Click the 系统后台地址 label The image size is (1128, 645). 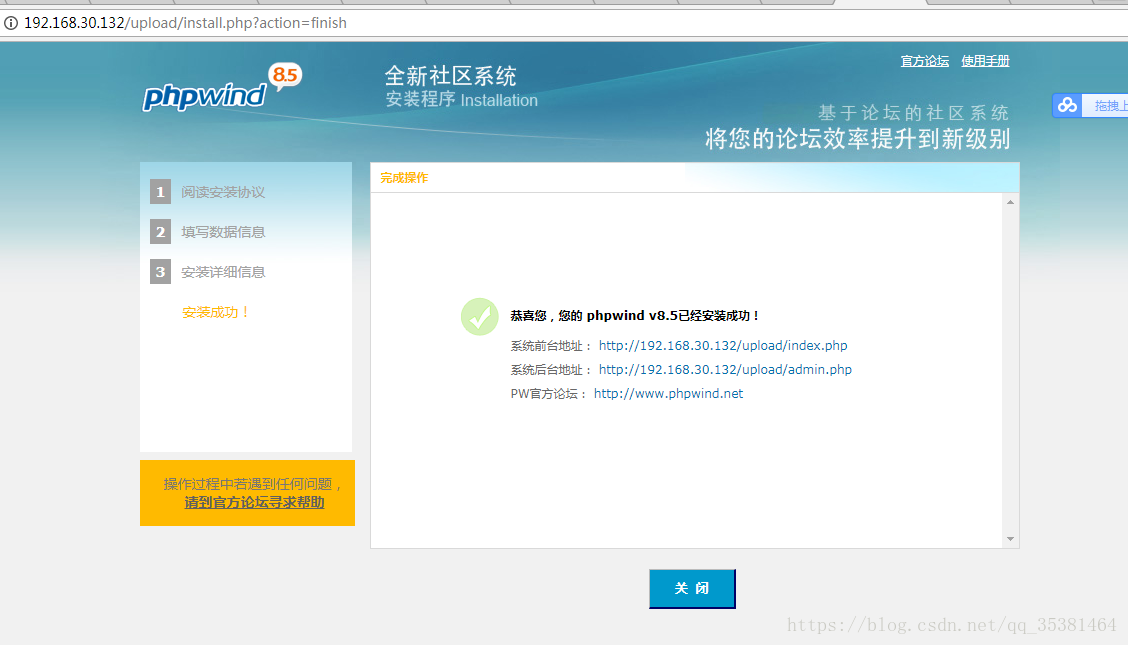[x=551, y=370]
